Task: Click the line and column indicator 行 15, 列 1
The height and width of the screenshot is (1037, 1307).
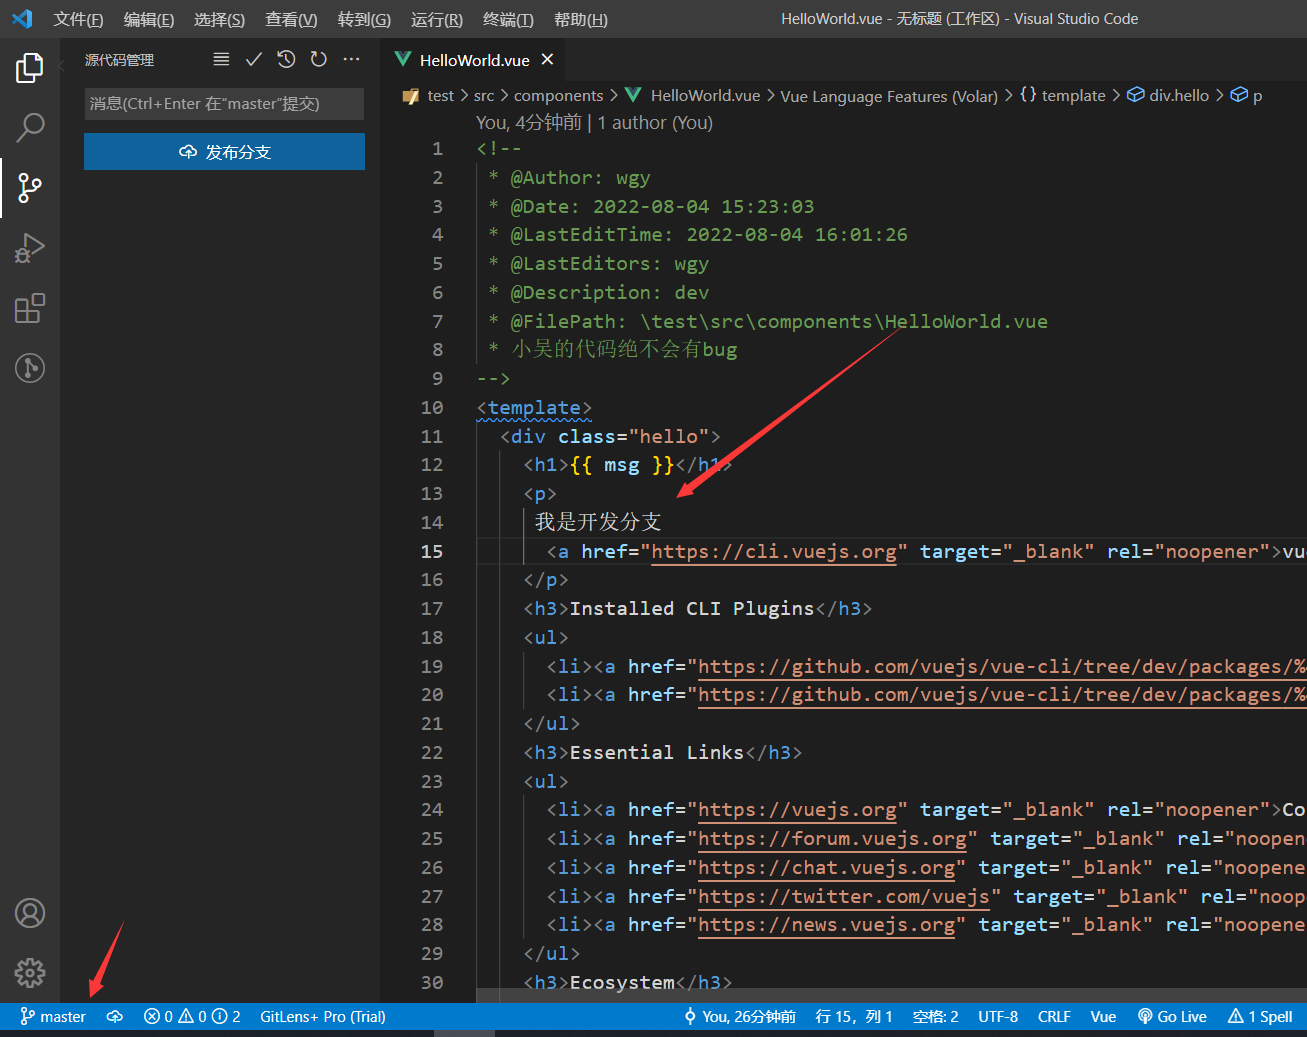Action: coord(854,1017)
